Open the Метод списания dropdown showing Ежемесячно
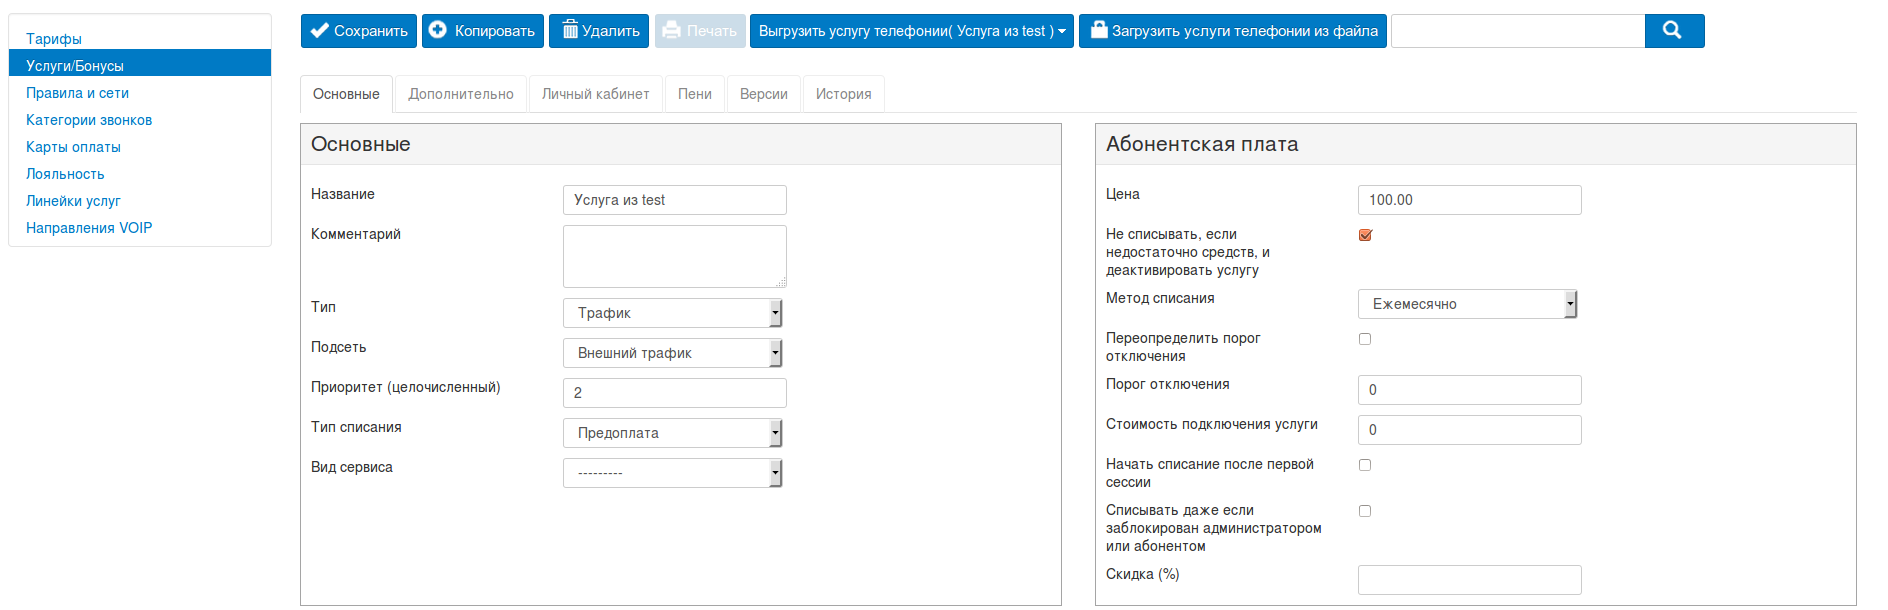Image resolution: width=1888 pixels, height=610 pixels. click(x=1467, y=304)
